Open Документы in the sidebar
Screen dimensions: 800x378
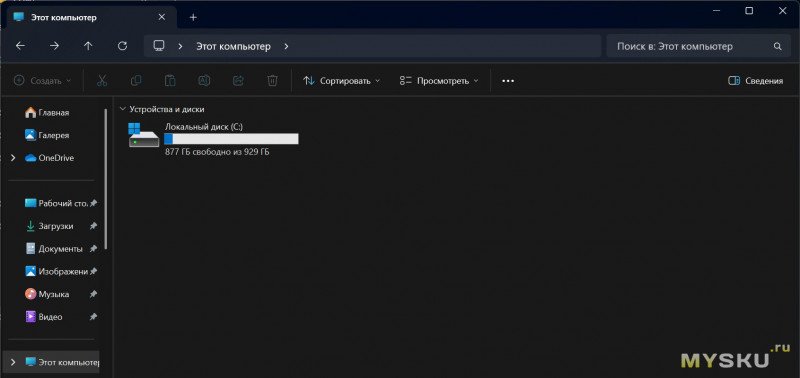54,249
